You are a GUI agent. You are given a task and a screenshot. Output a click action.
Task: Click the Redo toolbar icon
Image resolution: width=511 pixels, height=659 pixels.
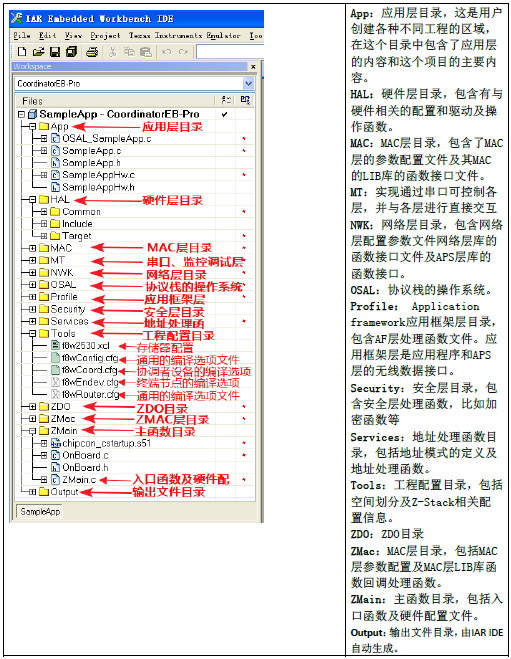(x=183, y=52)
